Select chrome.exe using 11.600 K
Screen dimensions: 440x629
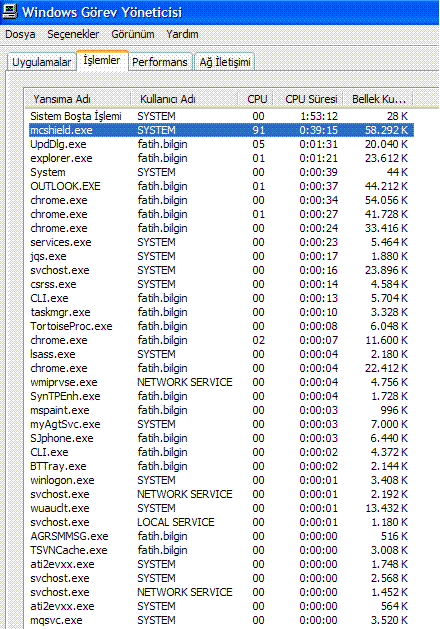point(221,341)
